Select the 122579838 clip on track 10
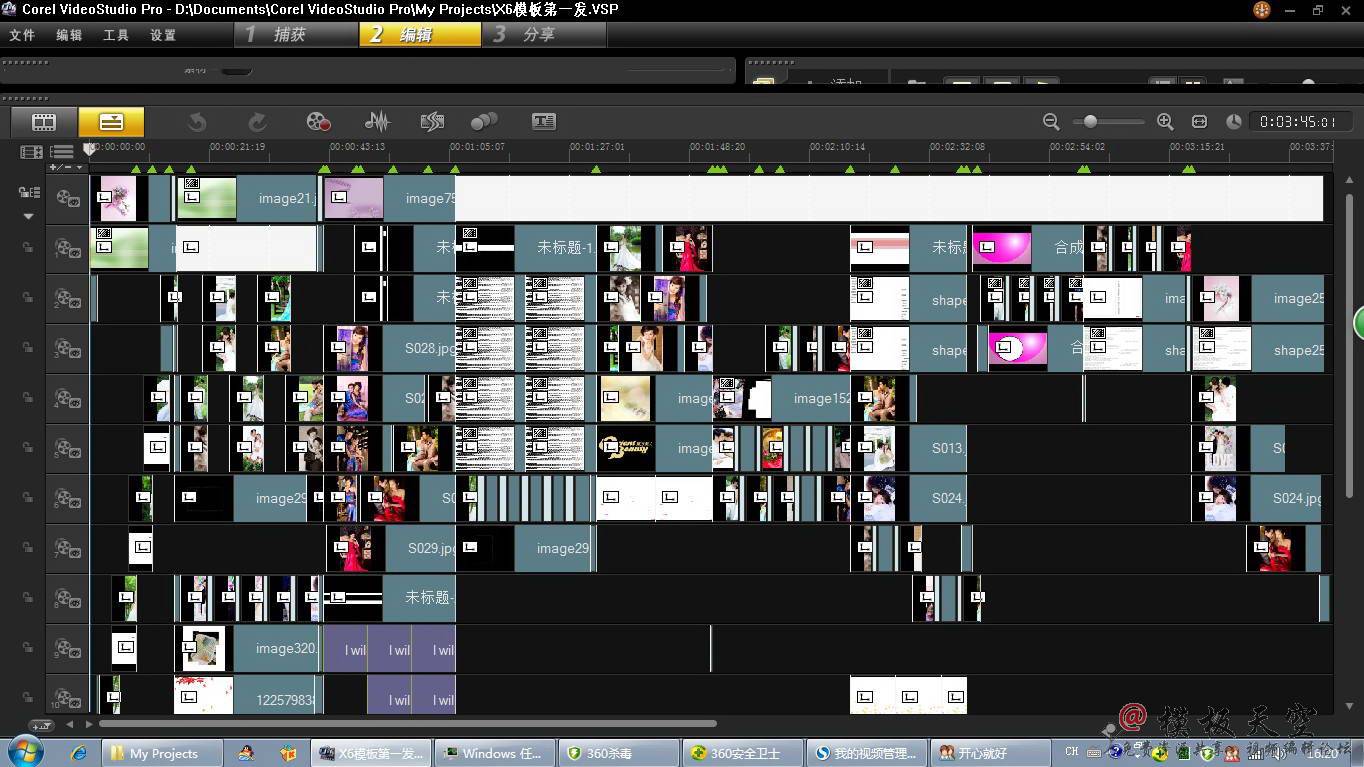Screen dimensions: 1364x767 [246, 696]
